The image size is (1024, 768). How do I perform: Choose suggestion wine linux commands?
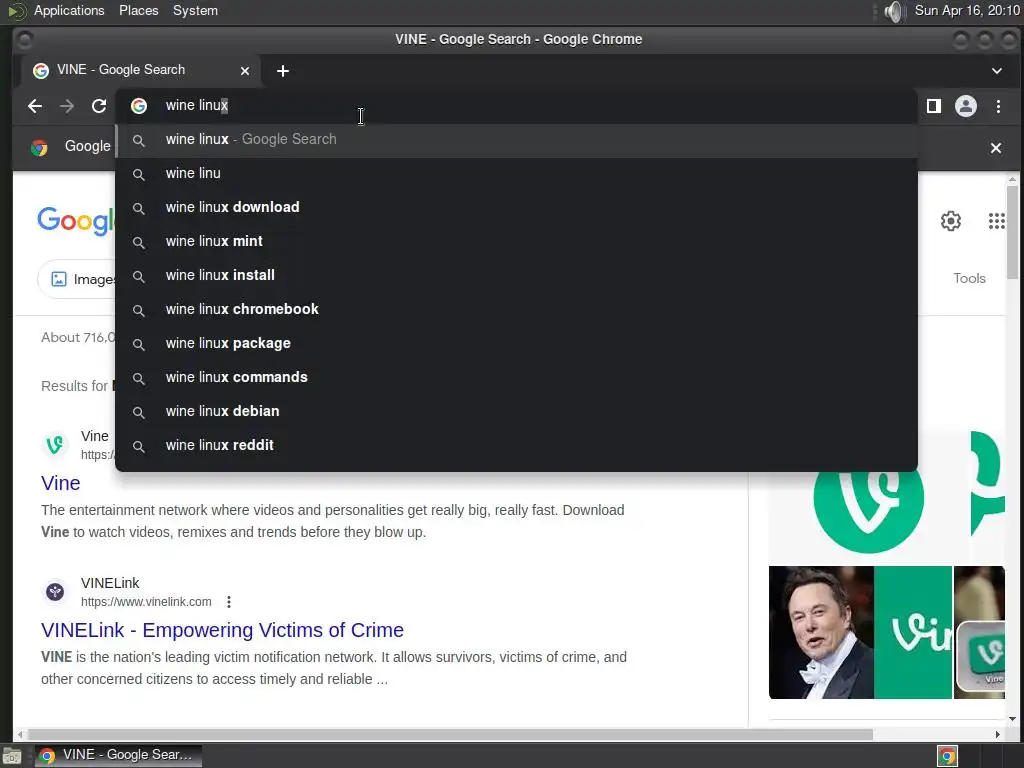516,377
